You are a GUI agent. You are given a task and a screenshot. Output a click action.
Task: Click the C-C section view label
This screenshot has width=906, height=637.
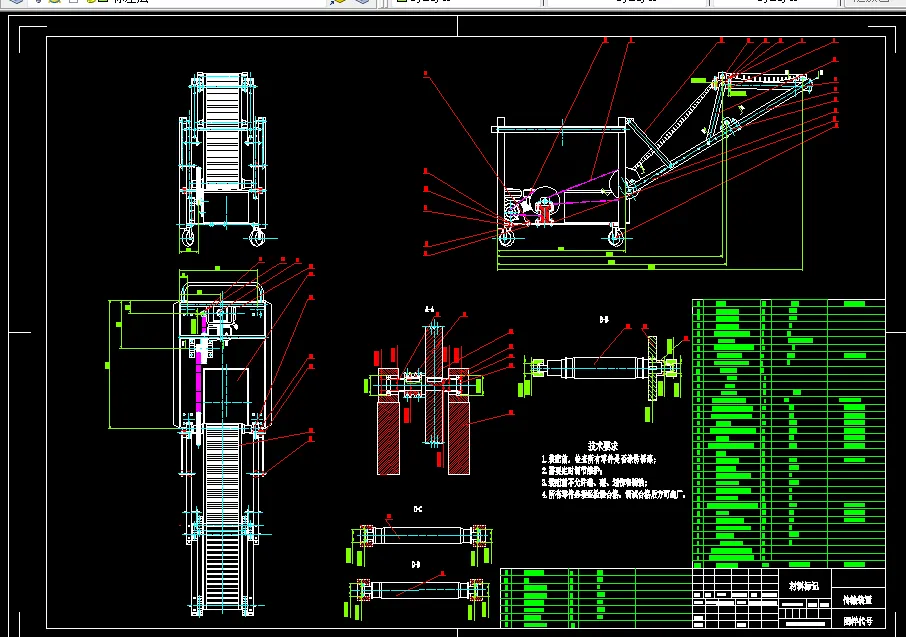point(418,509)
